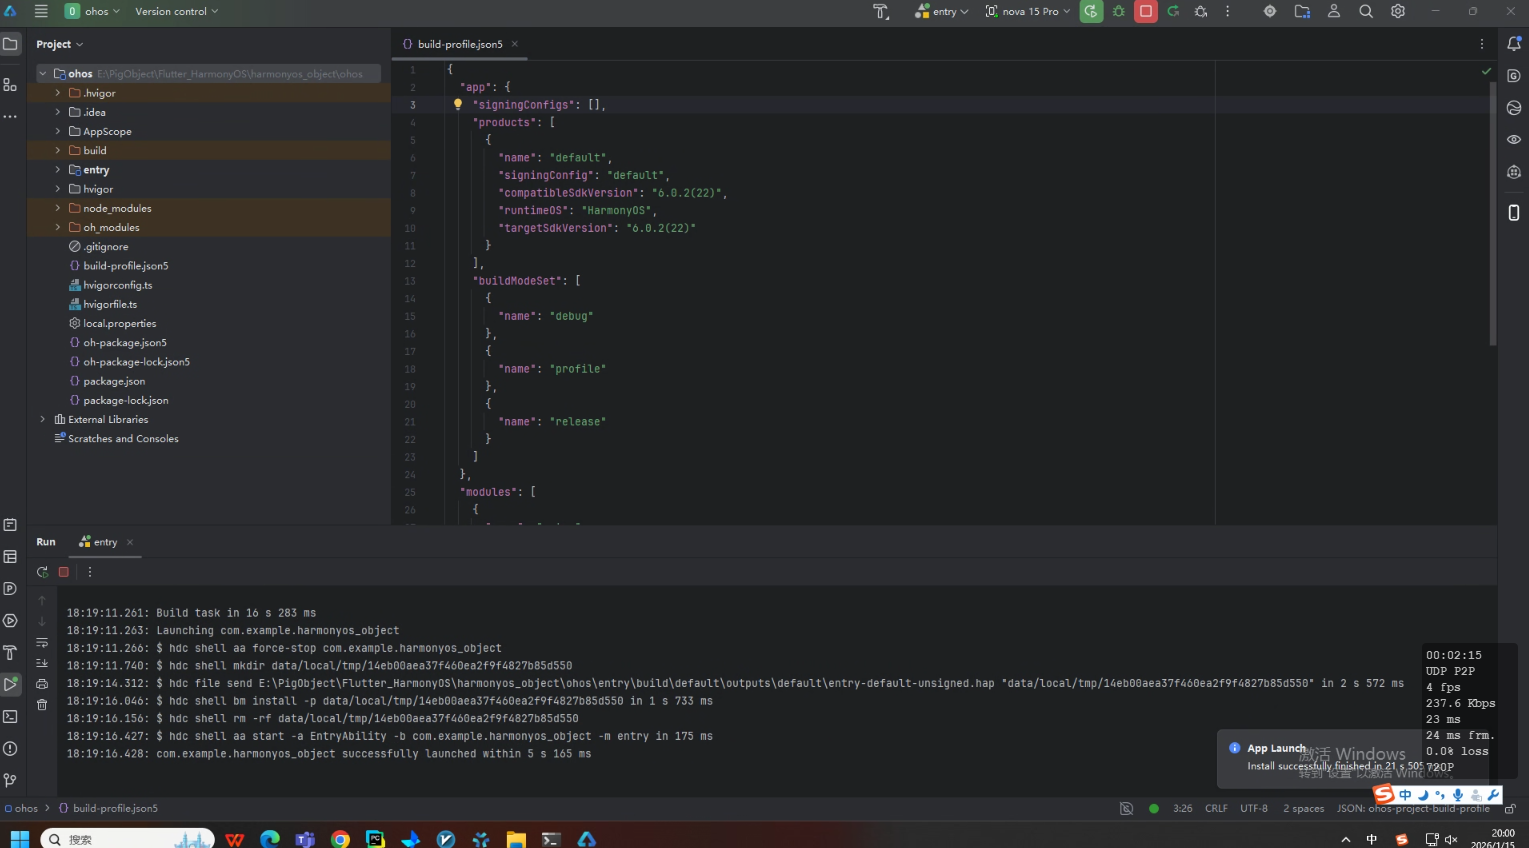The height and width of the screenshot is (848, 1529).
Task: Click 2 spaces indent setting
Action: coord(1304,809)
